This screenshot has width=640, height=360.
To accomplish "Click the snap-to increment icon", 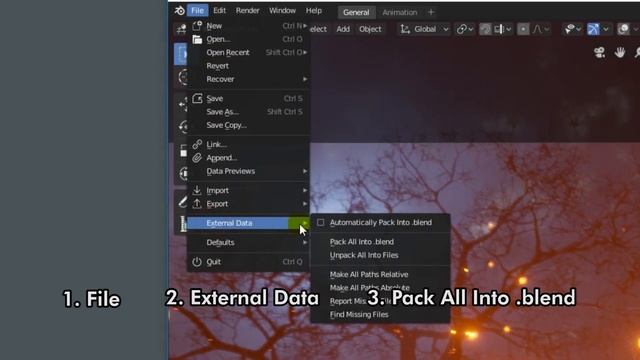I will [499, 29].
